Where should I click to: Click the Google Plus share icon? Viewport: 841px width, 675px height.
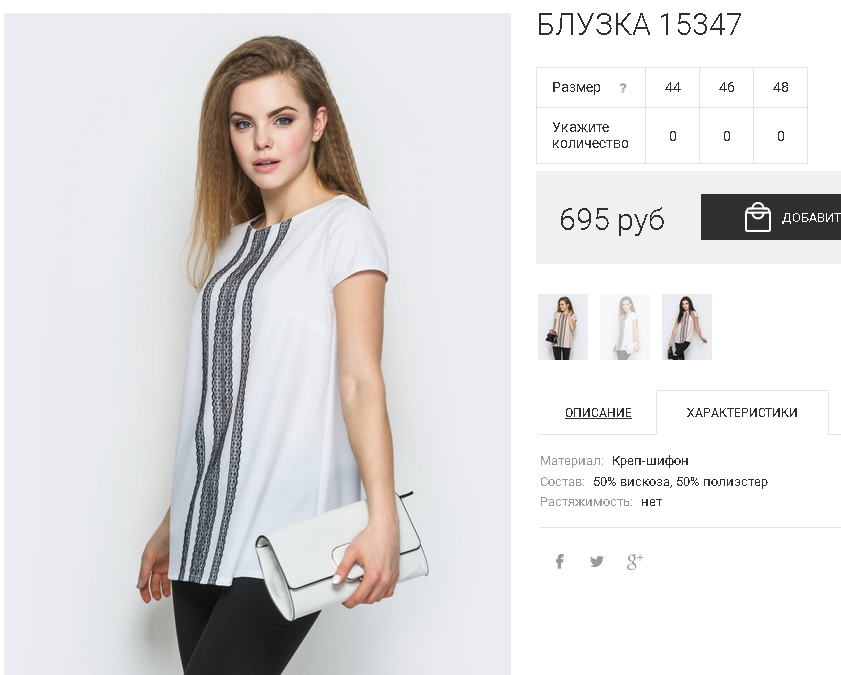click(x=635, y=561)
